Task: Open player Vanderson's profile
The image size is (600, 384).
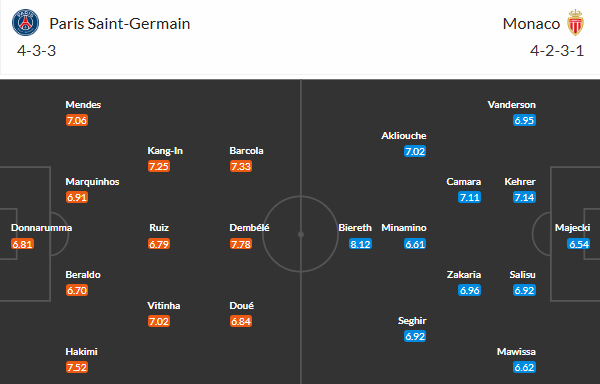Action: tap(512, 104)
